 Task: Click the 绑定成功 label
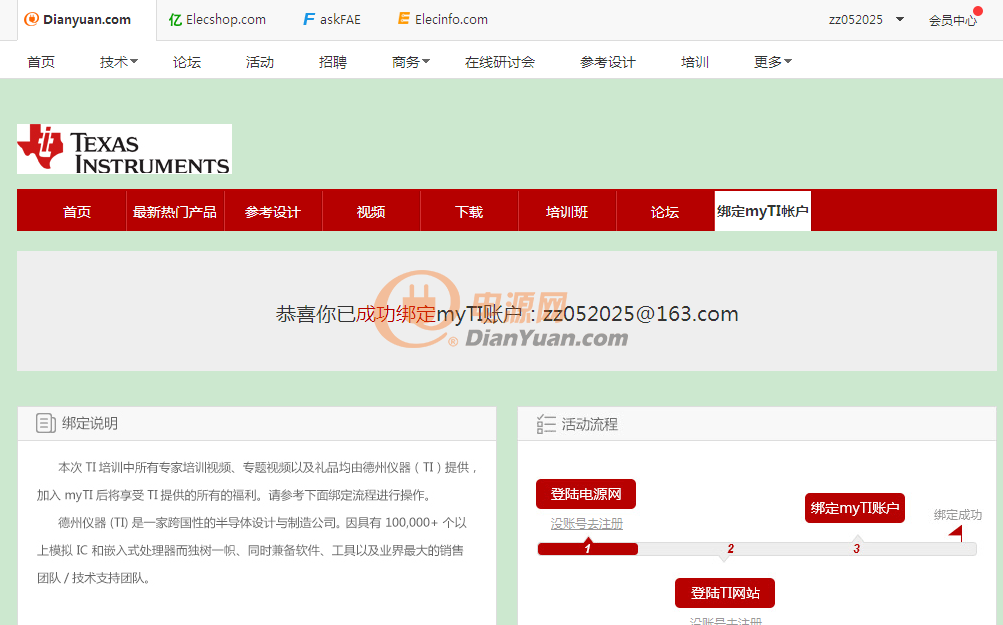pyautogui.click(x=958, y=515)
